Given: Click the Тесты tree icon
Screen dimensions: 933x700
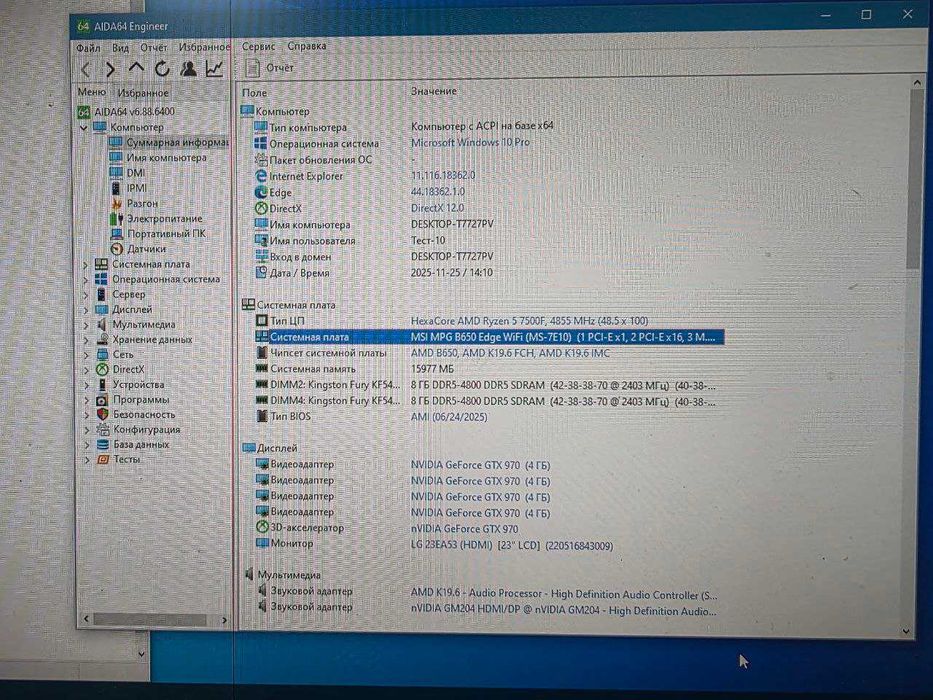Looking at the screenshot, I should [102, 460].
